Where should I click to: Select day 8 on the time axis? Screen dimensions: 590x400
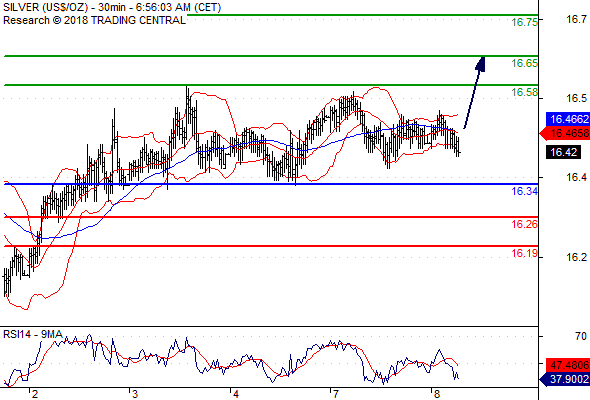pos(436,394)
